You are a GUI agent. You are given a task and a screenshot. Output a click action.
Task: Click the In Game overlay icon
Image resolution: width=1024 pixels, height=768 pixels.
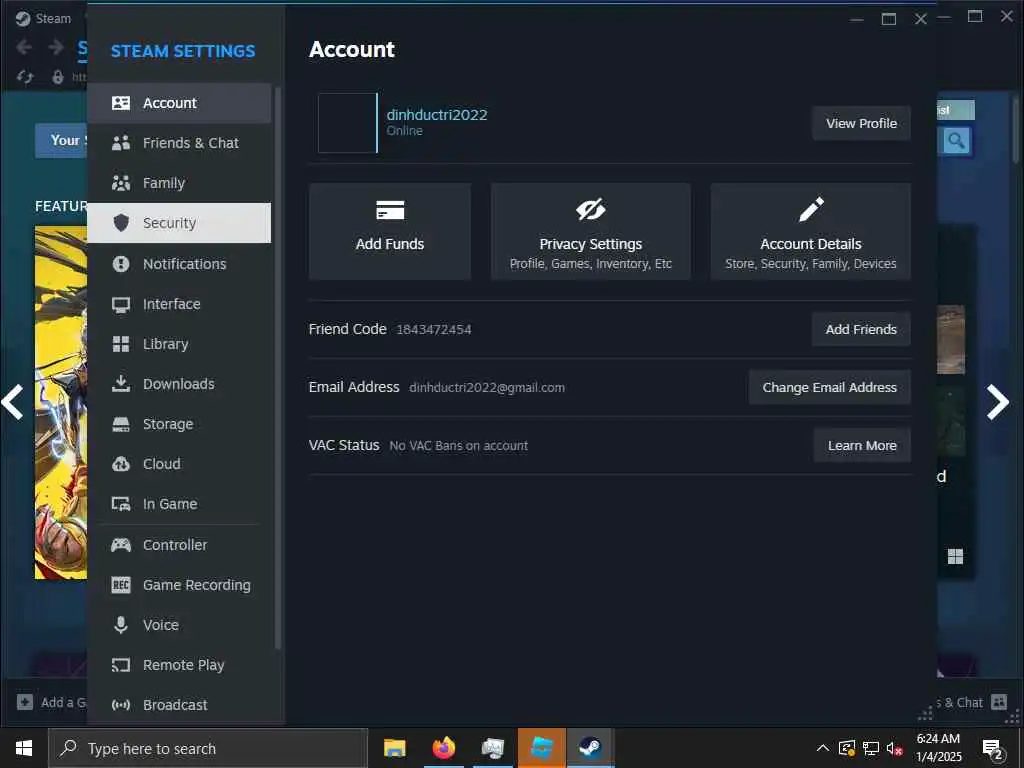point(121,504)
